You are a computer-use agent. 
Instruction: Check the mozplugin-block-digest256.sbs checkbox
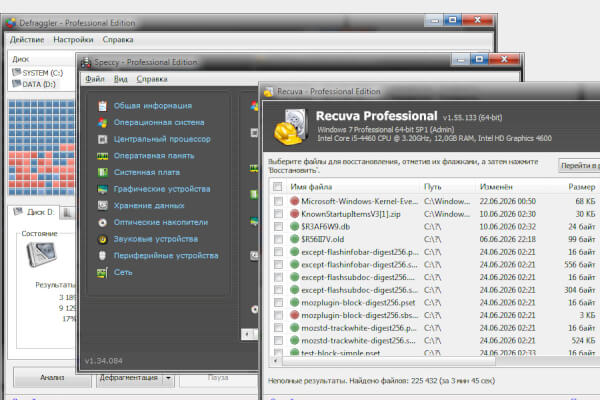(278, 315)
